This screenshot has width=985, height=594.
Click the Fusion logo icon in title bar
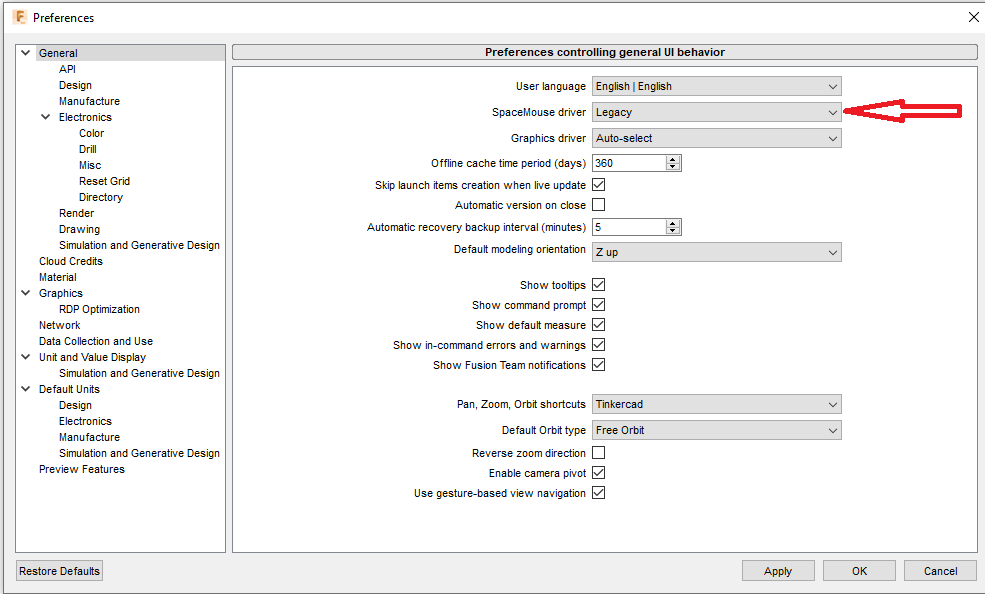[19, 17]
